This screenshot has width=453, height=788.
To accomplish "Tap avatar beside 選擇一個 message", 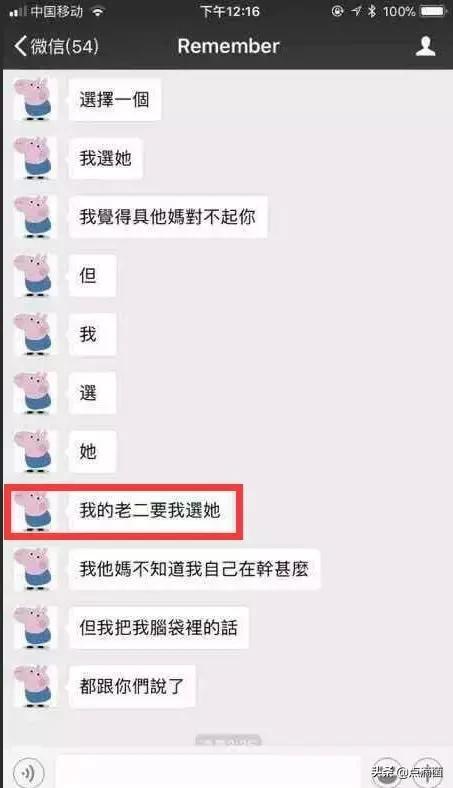I will tap(34, 99).
